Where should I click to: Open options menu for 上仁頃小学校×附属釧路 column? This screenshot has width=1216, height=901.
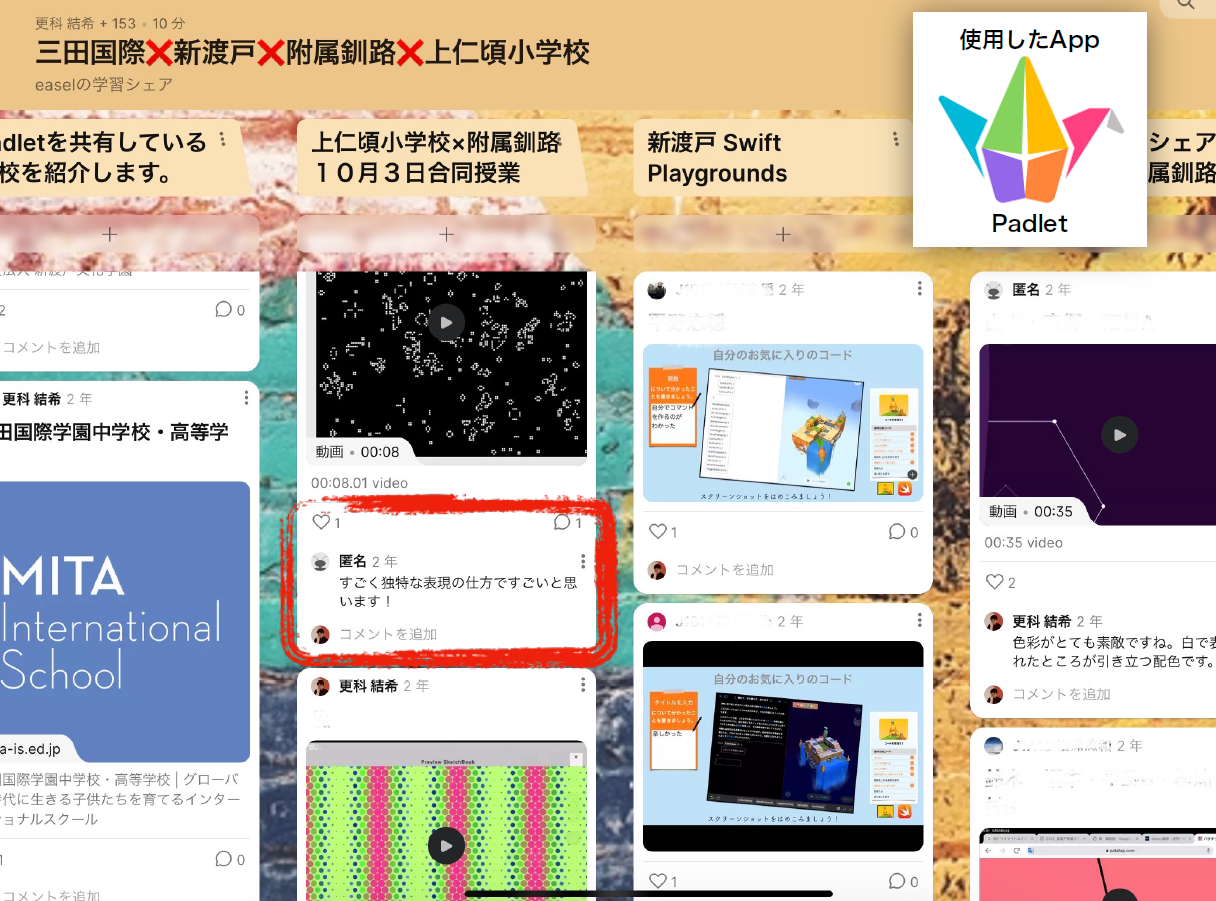tap(559, 138)
